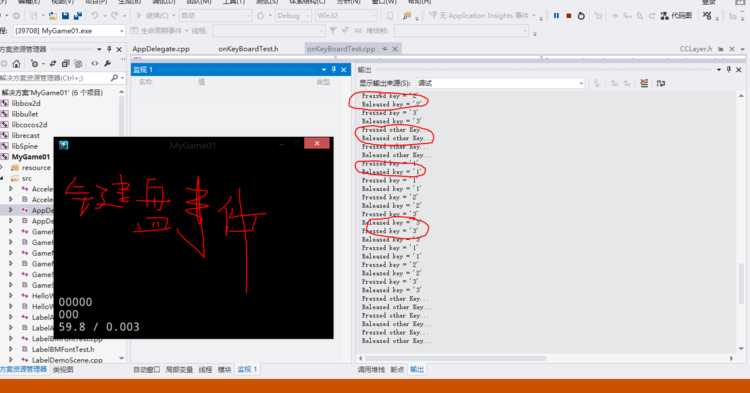Screen dimensions: 750x393
Task: Click Output panel vertical scrollbar
Action: coord(741,283)
